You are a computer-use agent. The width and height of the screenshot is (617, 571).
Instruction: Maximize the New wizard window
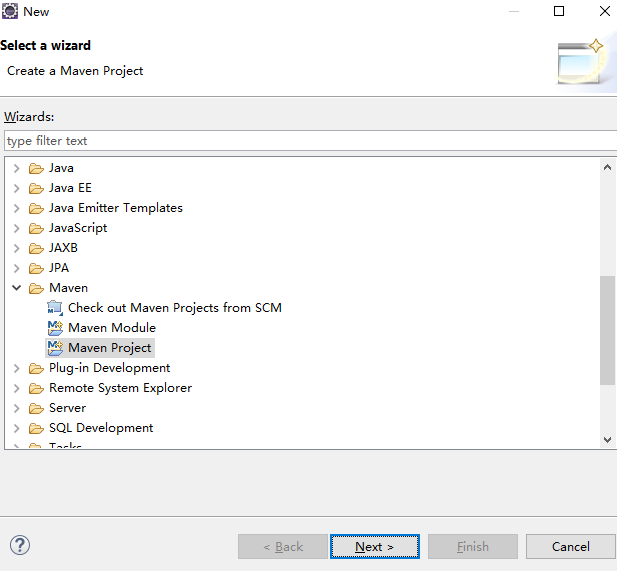(559, 11)
